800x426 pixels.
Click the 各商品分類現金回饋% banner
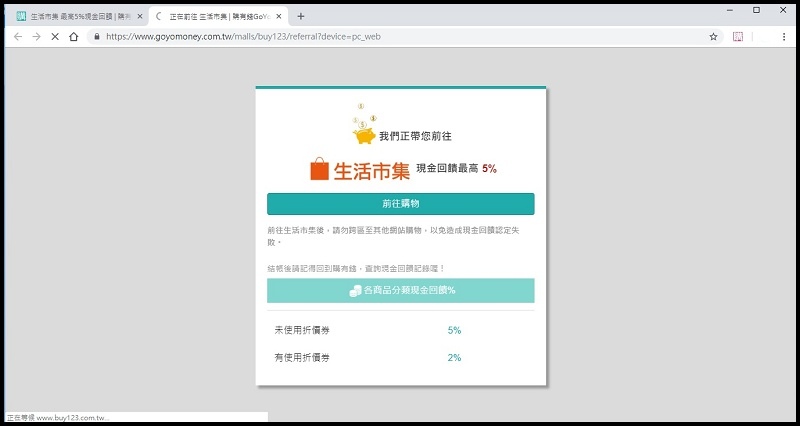click(400, 290)
